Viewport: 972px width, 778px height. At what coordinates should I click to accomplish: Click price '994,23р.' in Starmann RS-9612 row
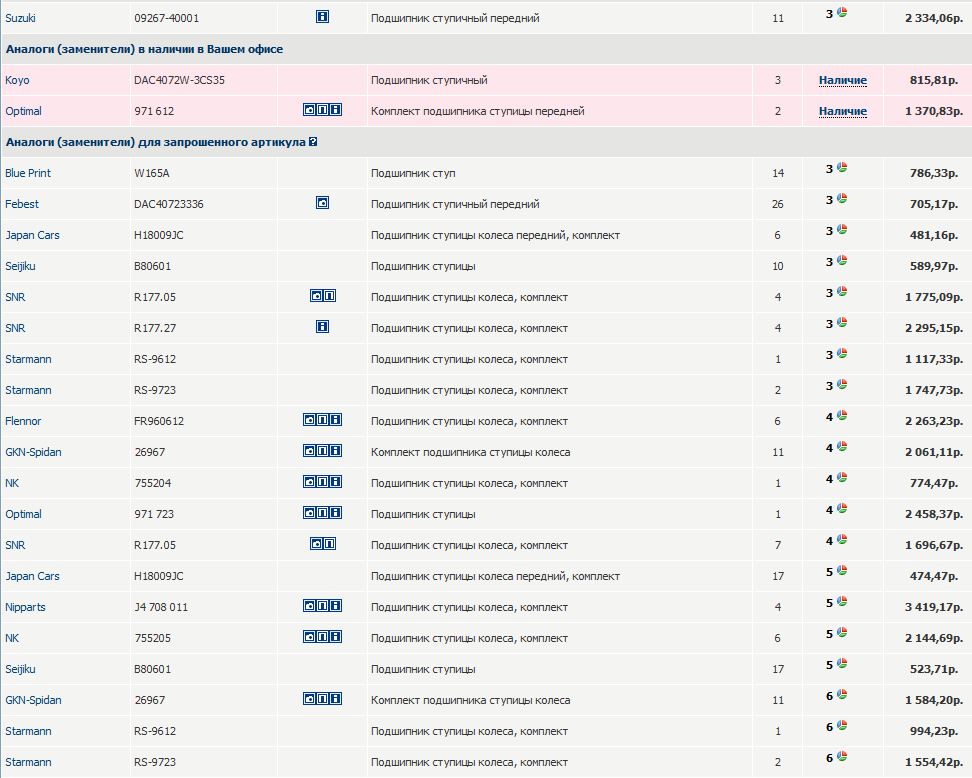coord(934,731)
